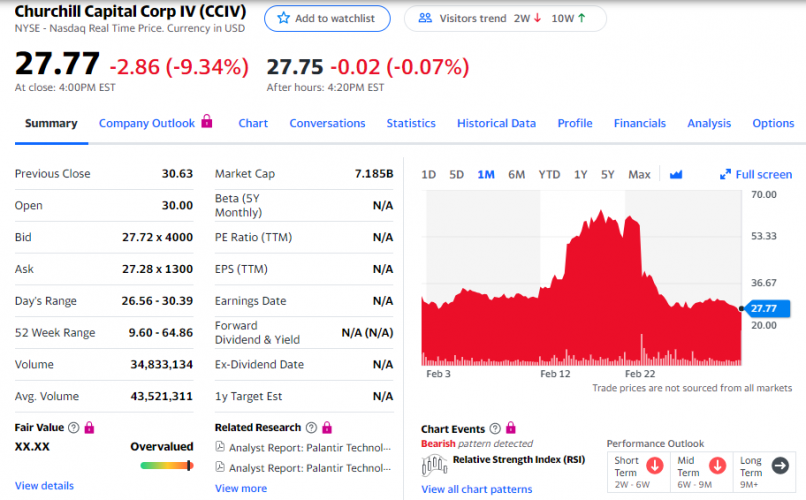Click View more under Related Research

click(241, 488)
